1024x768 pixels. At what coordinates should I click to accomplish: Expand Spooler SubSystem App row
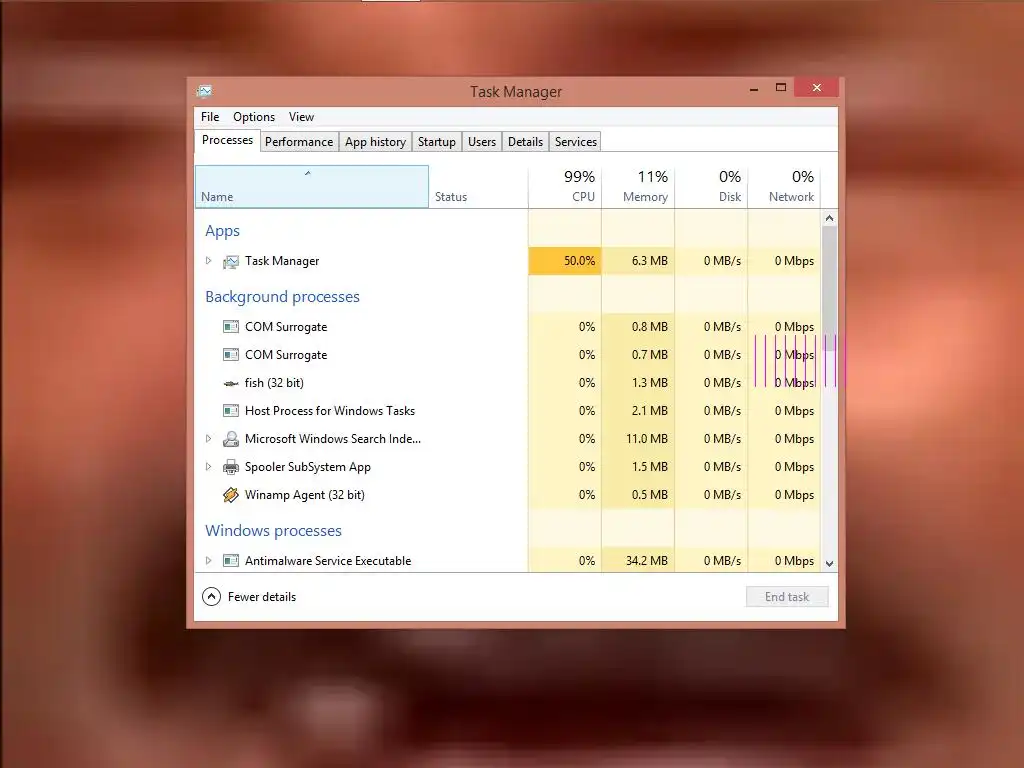pyautogui.click(x=208, y=467)
